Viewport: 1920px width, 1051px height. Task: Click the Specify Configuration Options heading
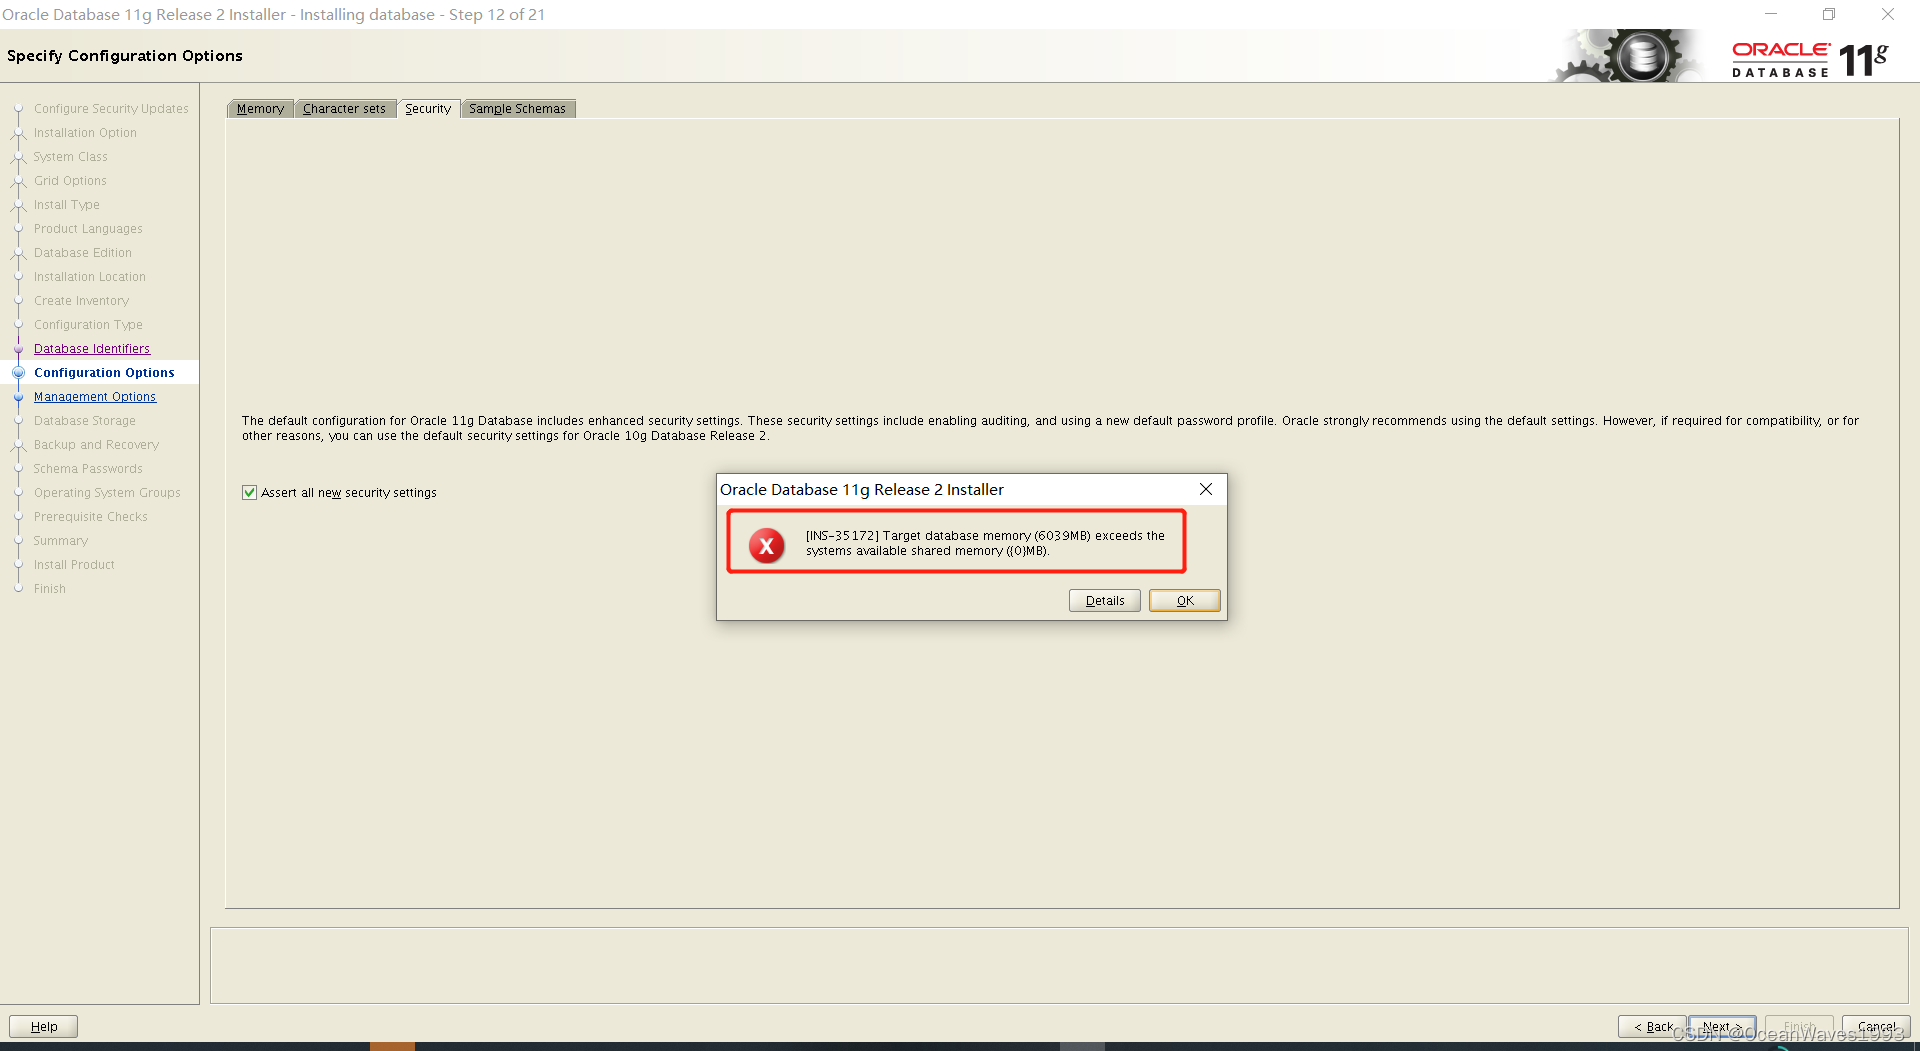125,56
